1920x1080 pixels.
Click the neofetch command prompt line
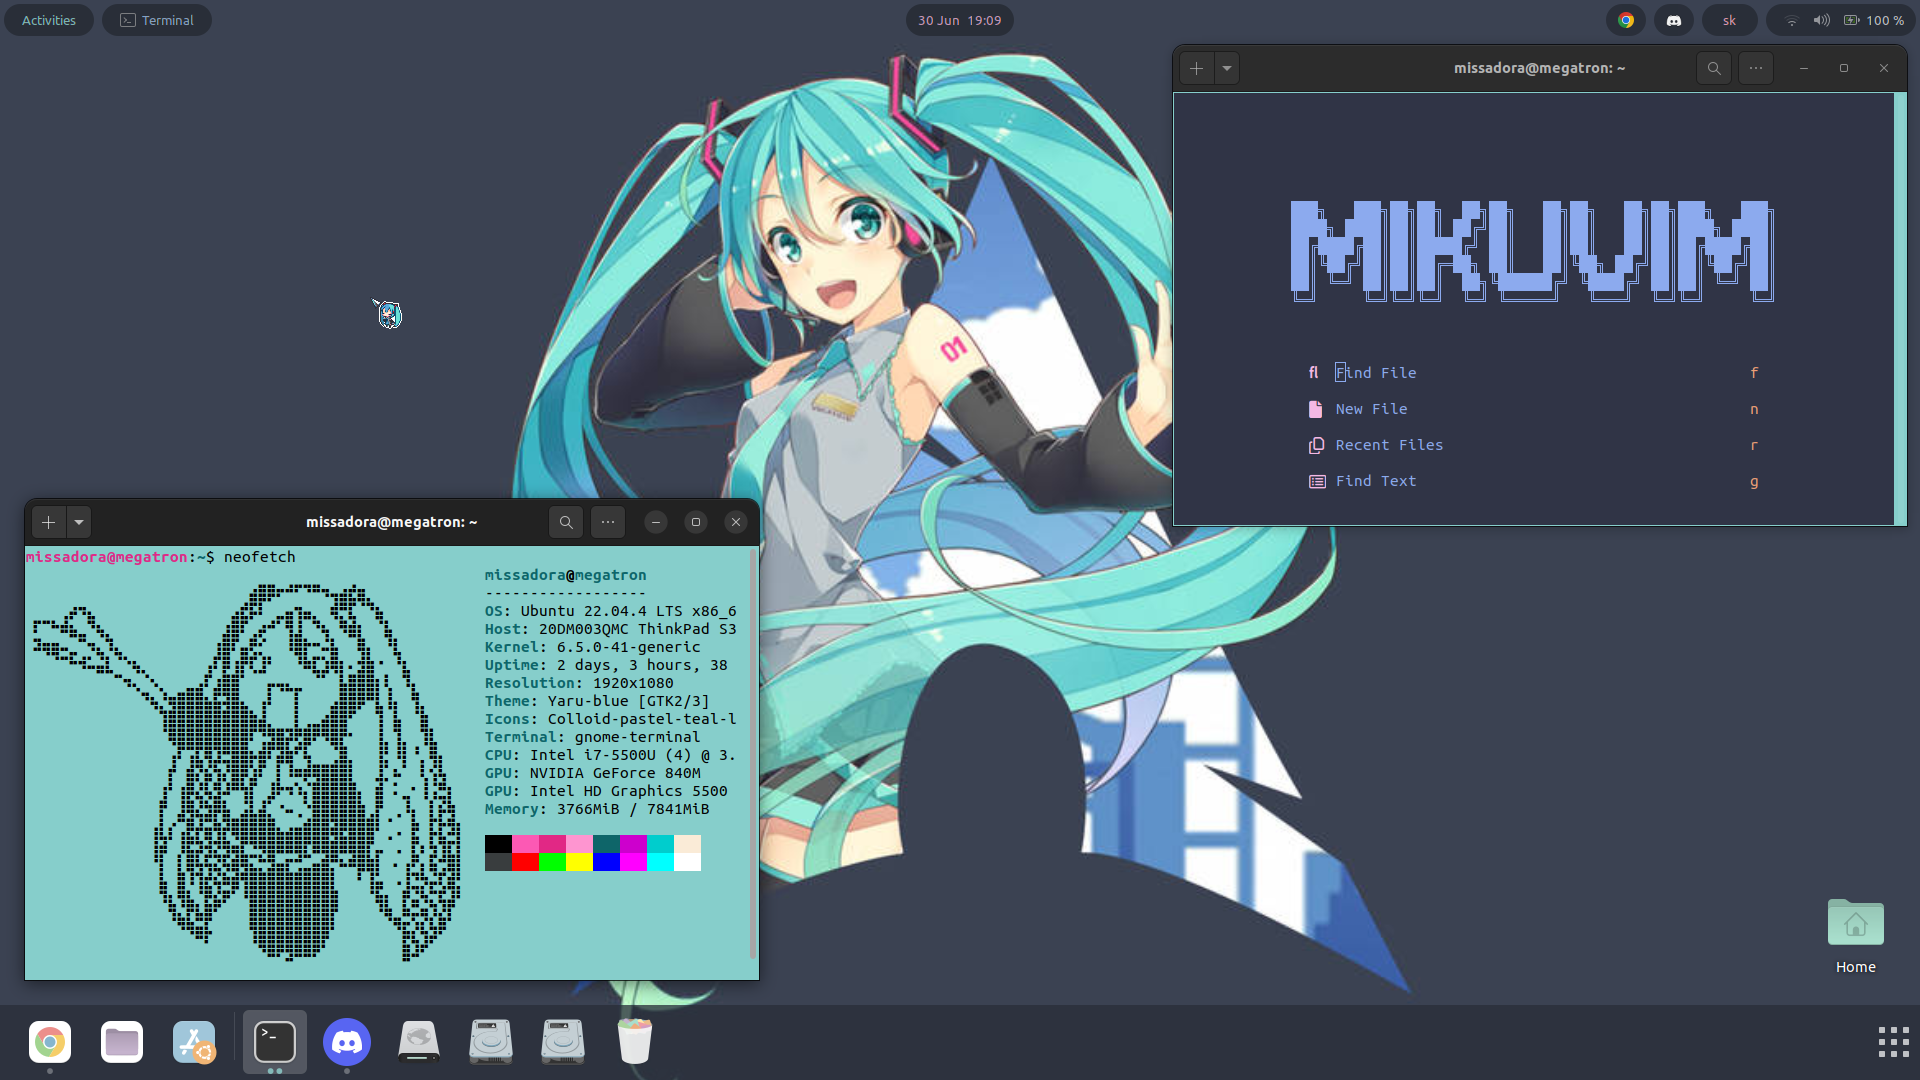coord(161,557)
